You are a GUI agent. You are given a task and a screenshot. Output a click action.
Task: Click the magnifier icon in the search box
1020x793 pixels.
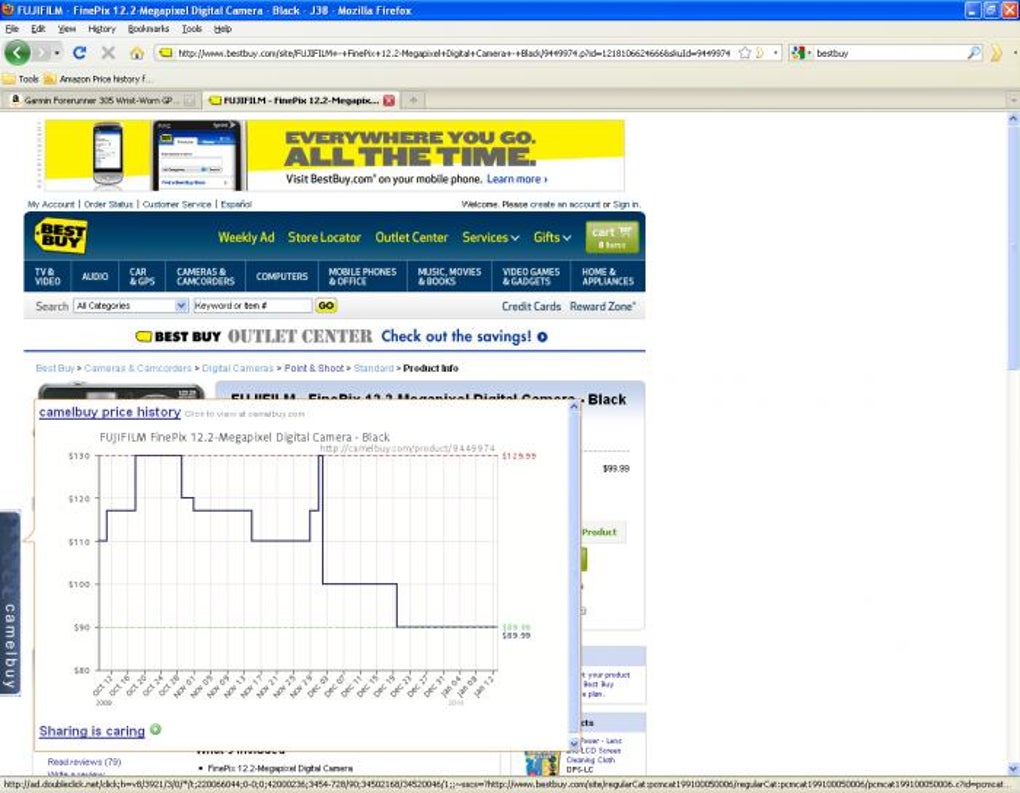(974, 53)
